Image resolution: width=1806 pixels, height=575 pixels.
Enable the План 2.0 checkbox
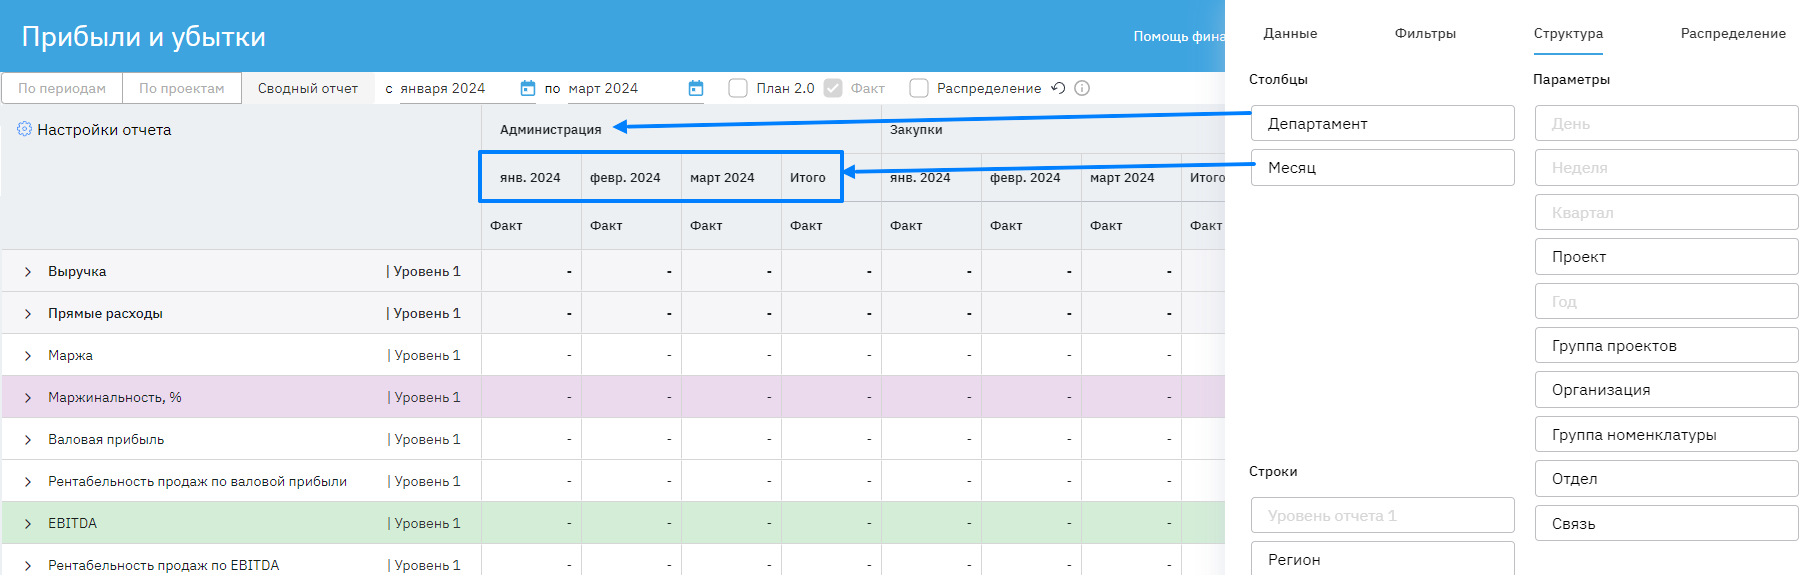click(x=738, y=88)
